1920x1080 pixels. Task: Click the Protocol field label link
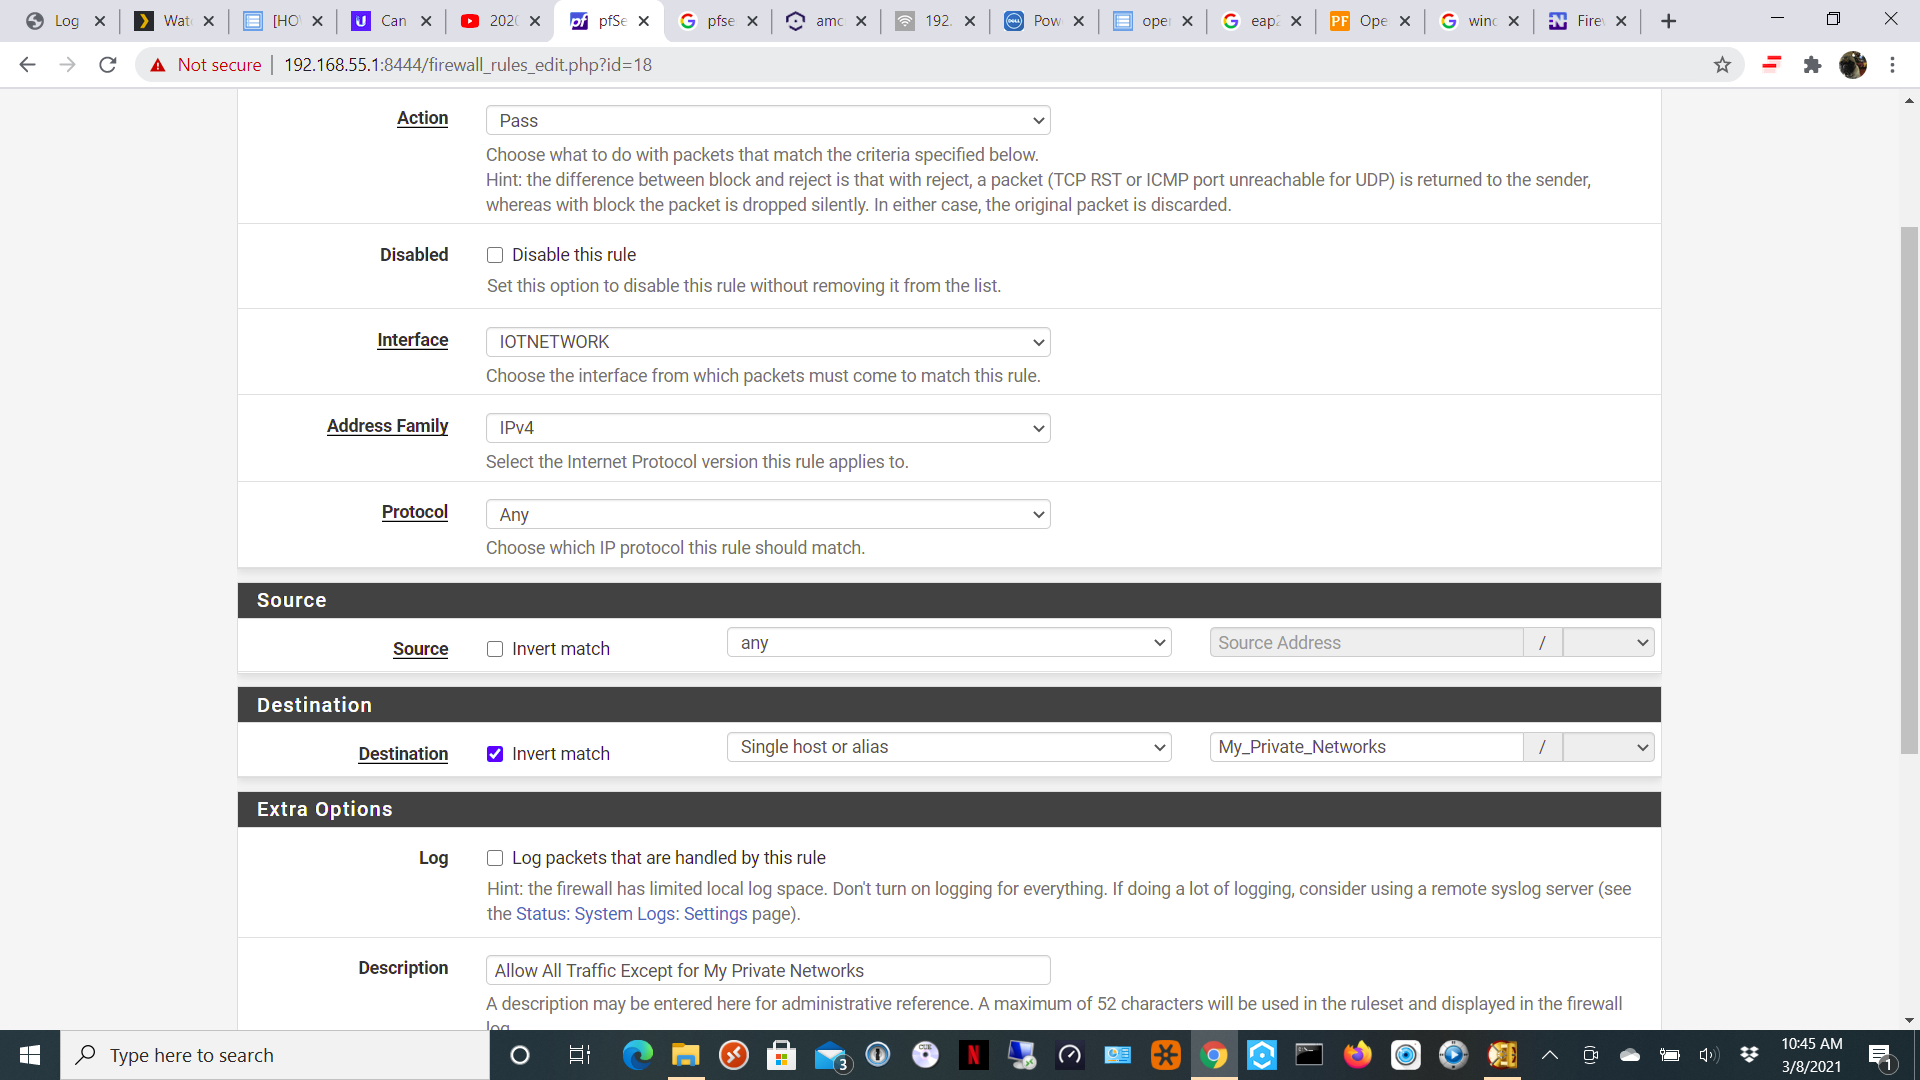click(414, 512)
